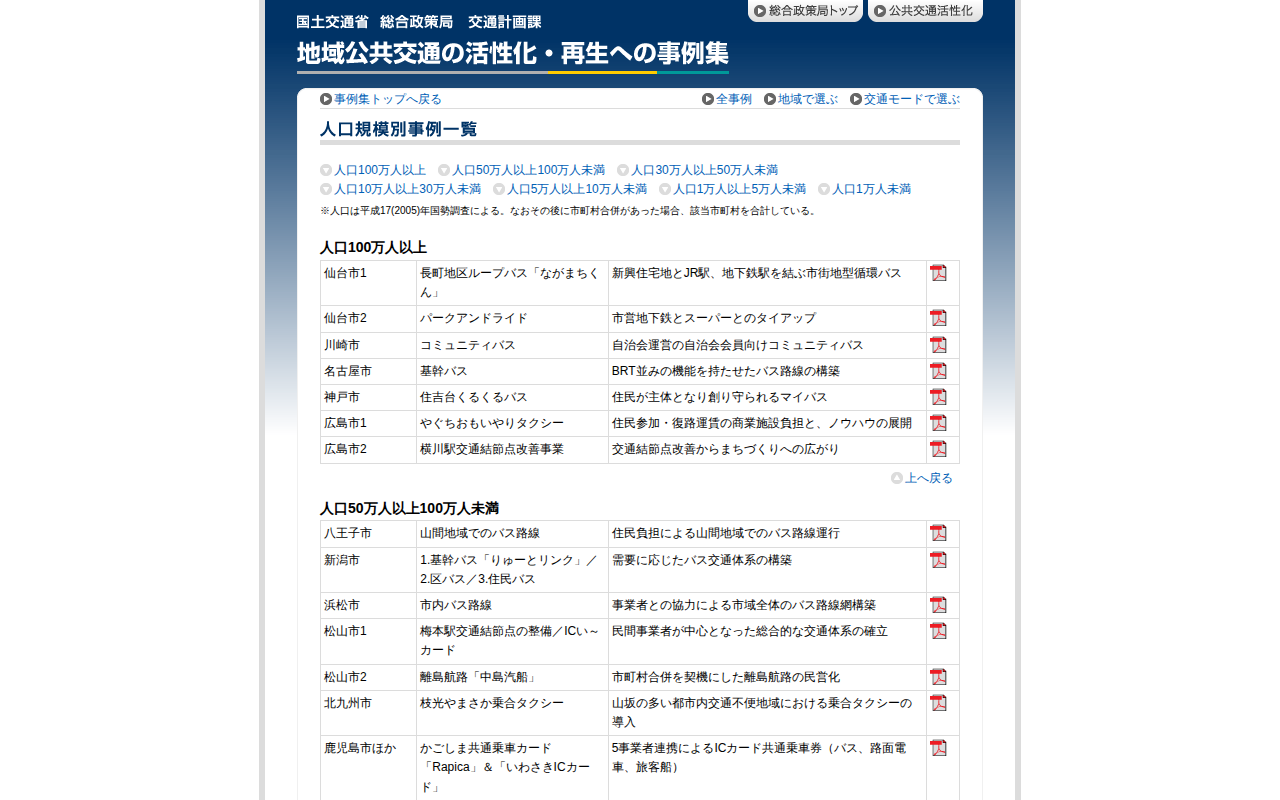Select the 浜松市 table cell
The width and height of the screenshot is (1280, 800).
tap(368, 605)
